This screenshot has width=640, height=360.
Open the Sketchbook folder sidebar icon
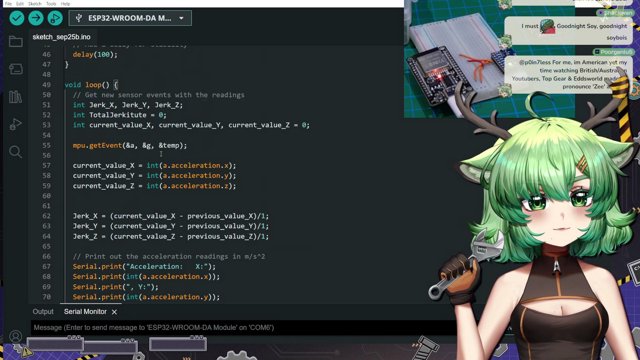[16, 41]
